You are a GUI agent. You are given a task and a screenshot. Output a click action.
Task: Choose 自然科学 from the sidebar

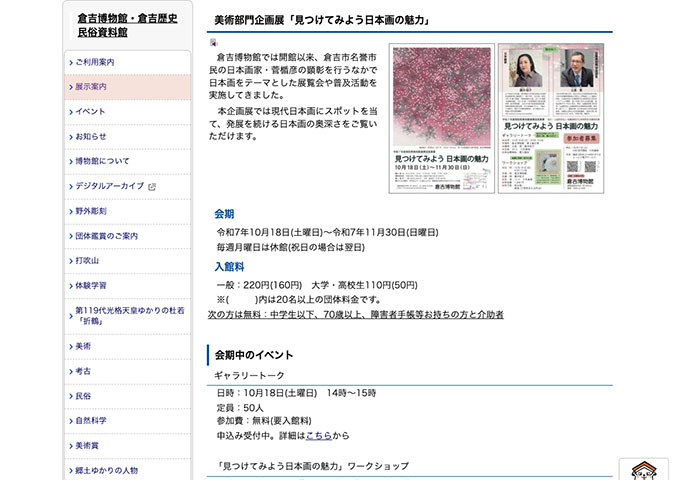[89, 421]
